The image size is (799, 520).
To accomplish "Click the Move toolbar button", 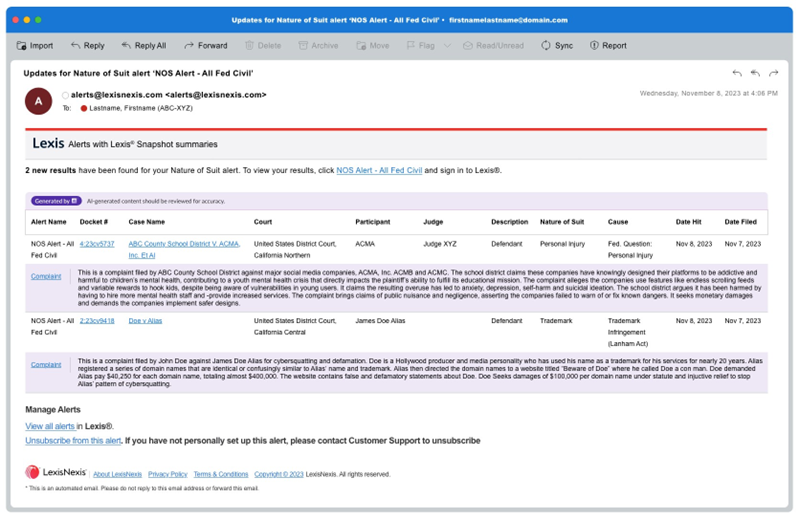I will point(372,45).
